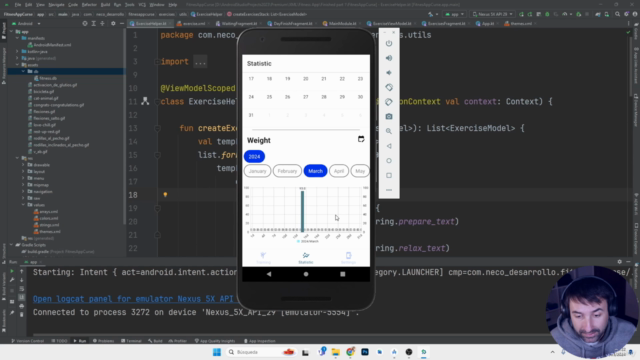Open emulator extended controls (three dots)
The height and width of the screenshot is (360, 640).
pos(389,190)
